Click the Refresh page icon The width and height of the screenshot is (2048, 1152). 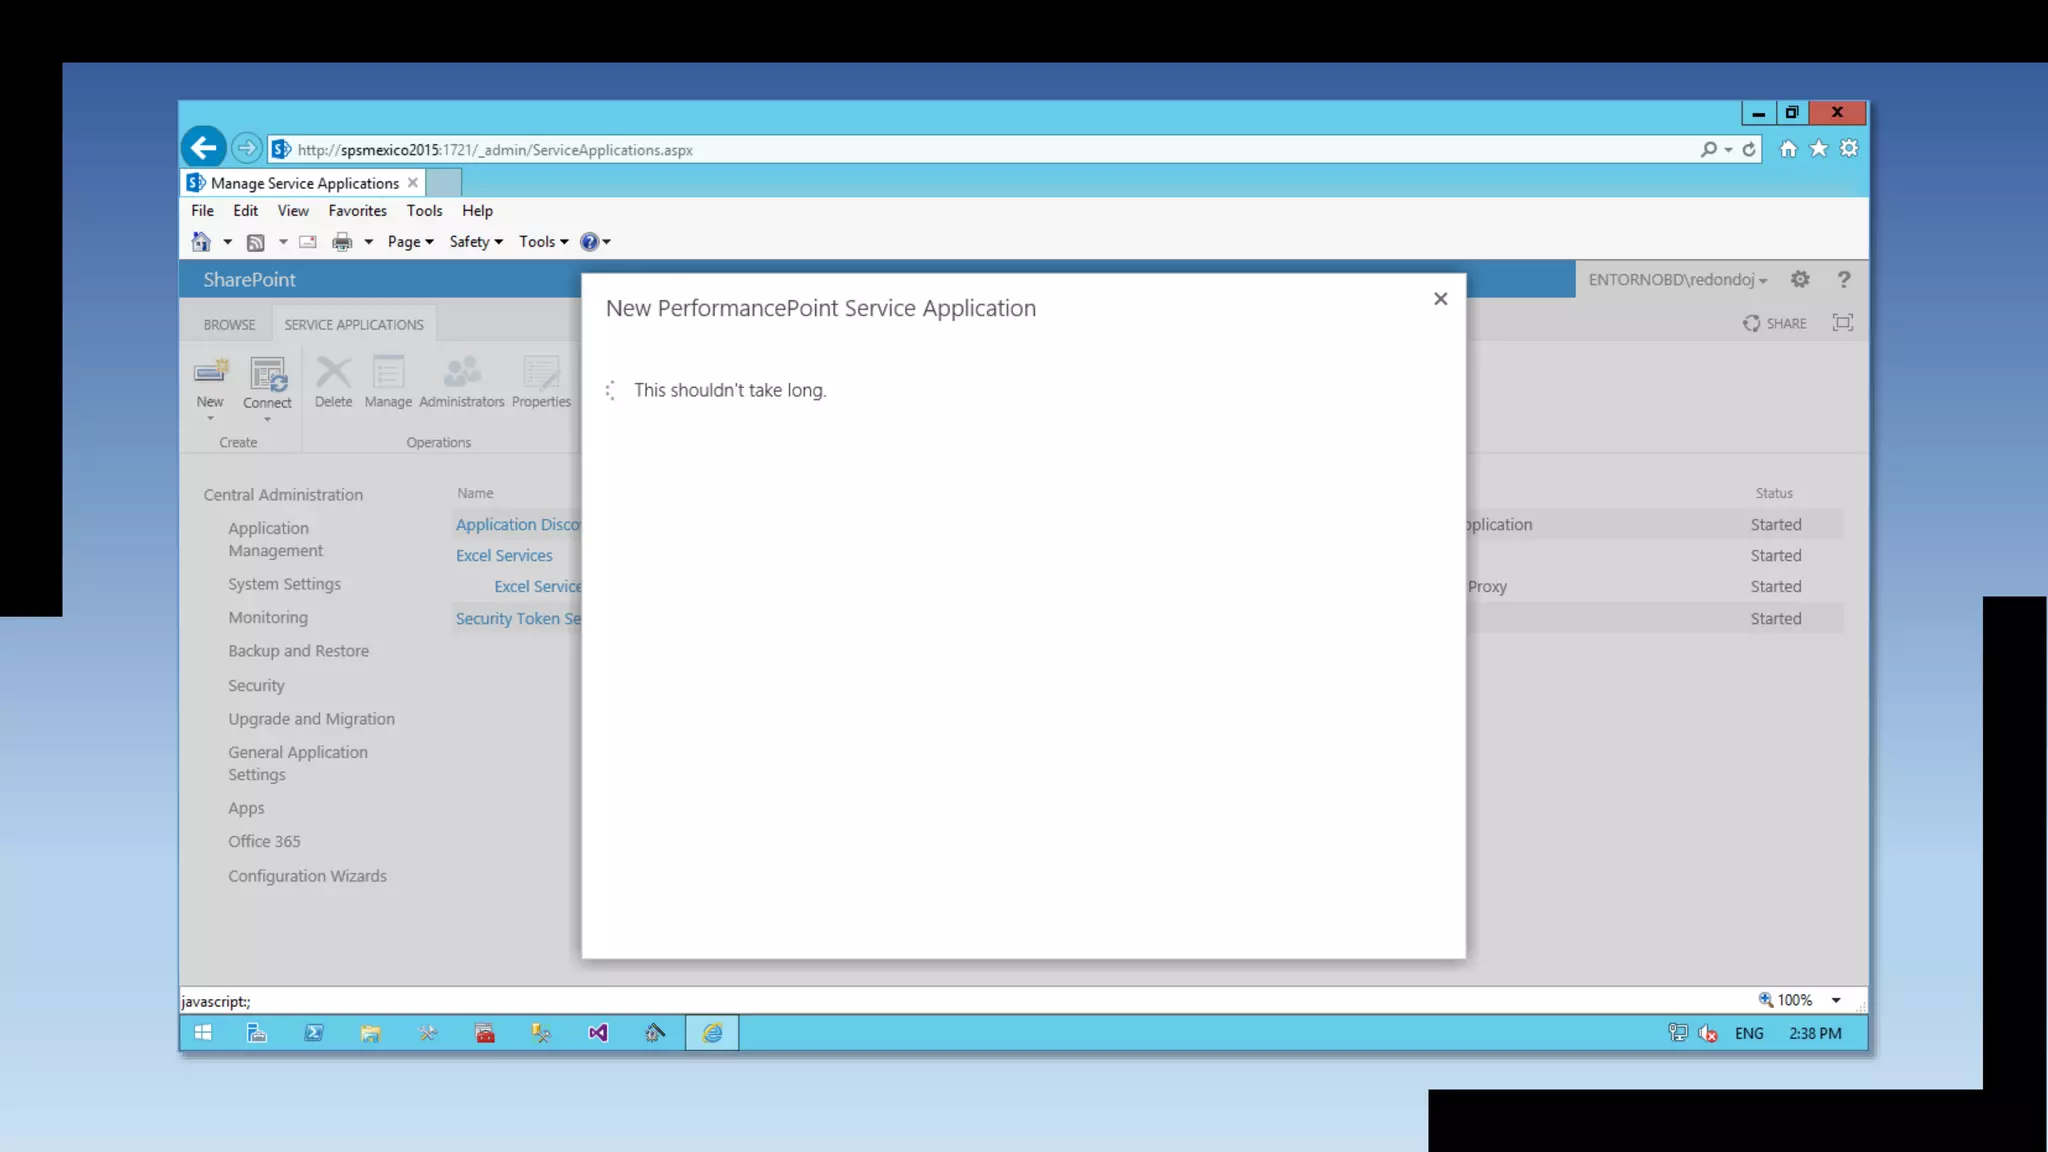(x=1749, y=149)
